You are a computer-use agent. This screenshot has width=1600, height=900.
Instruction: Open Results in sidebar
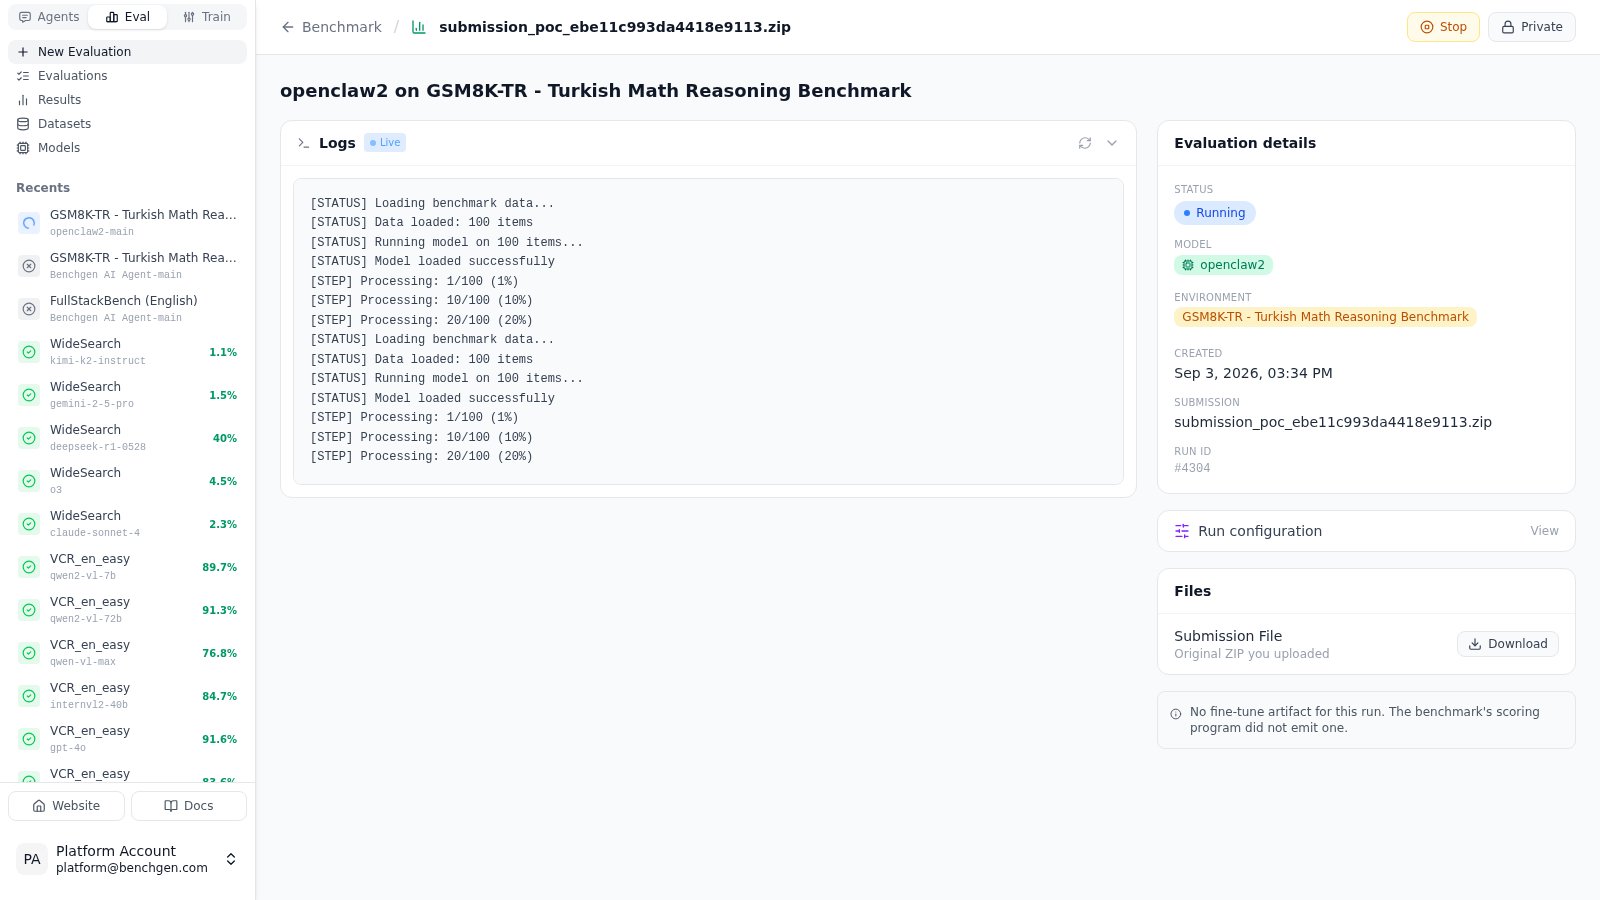pos(127,100)
